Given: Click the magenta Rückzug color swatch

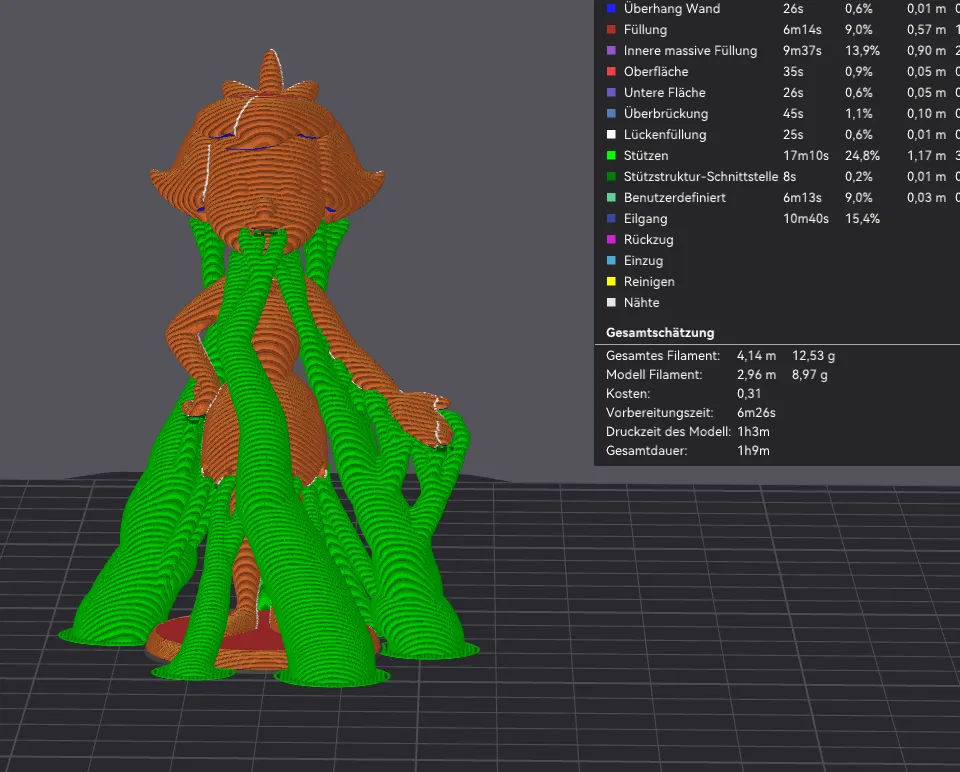Looking at the screenshot, I should [x=610, y=239].
